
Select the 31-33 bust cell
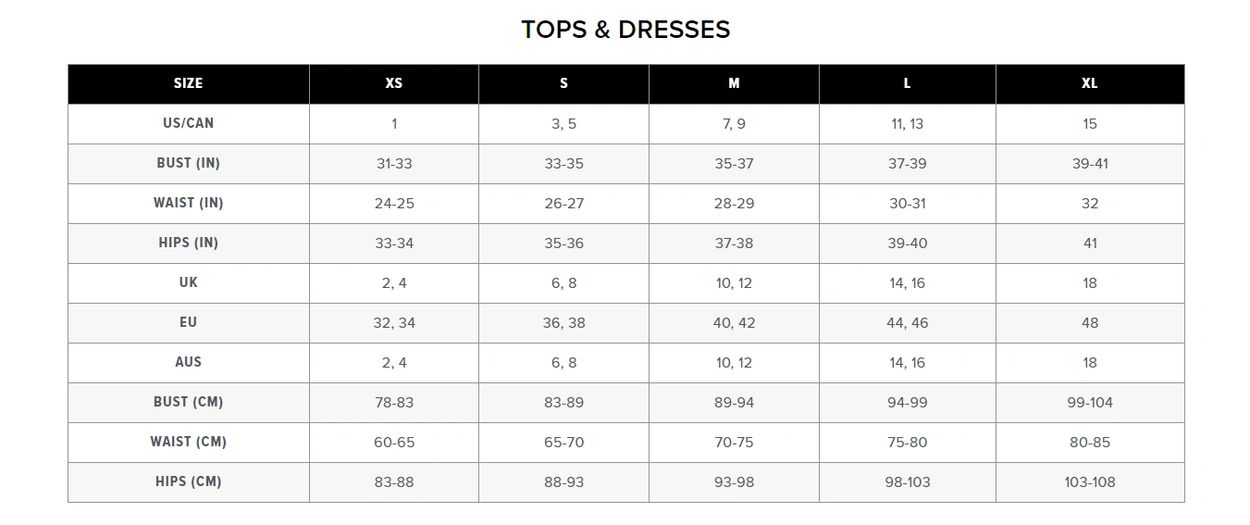point(394,164)
